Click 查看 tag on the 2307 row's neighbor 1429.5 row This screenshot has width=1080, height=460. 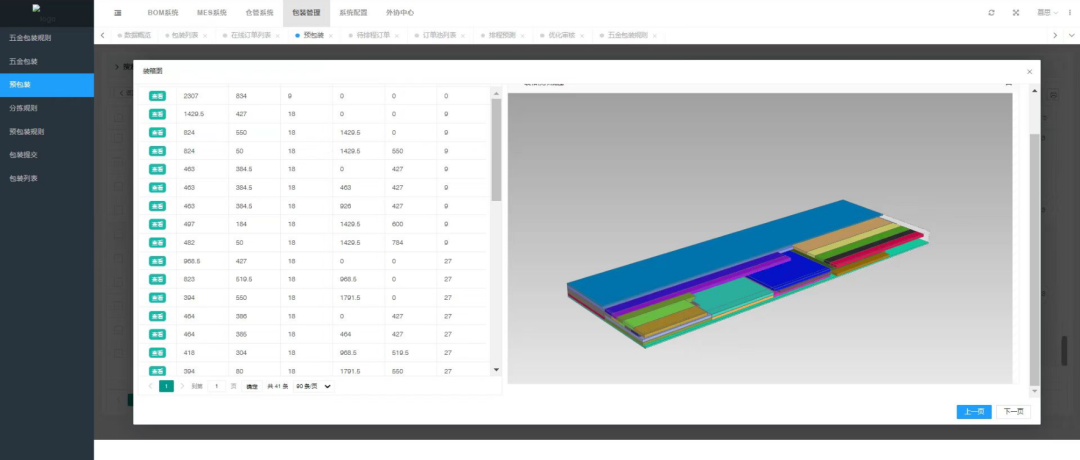point(157,114)
